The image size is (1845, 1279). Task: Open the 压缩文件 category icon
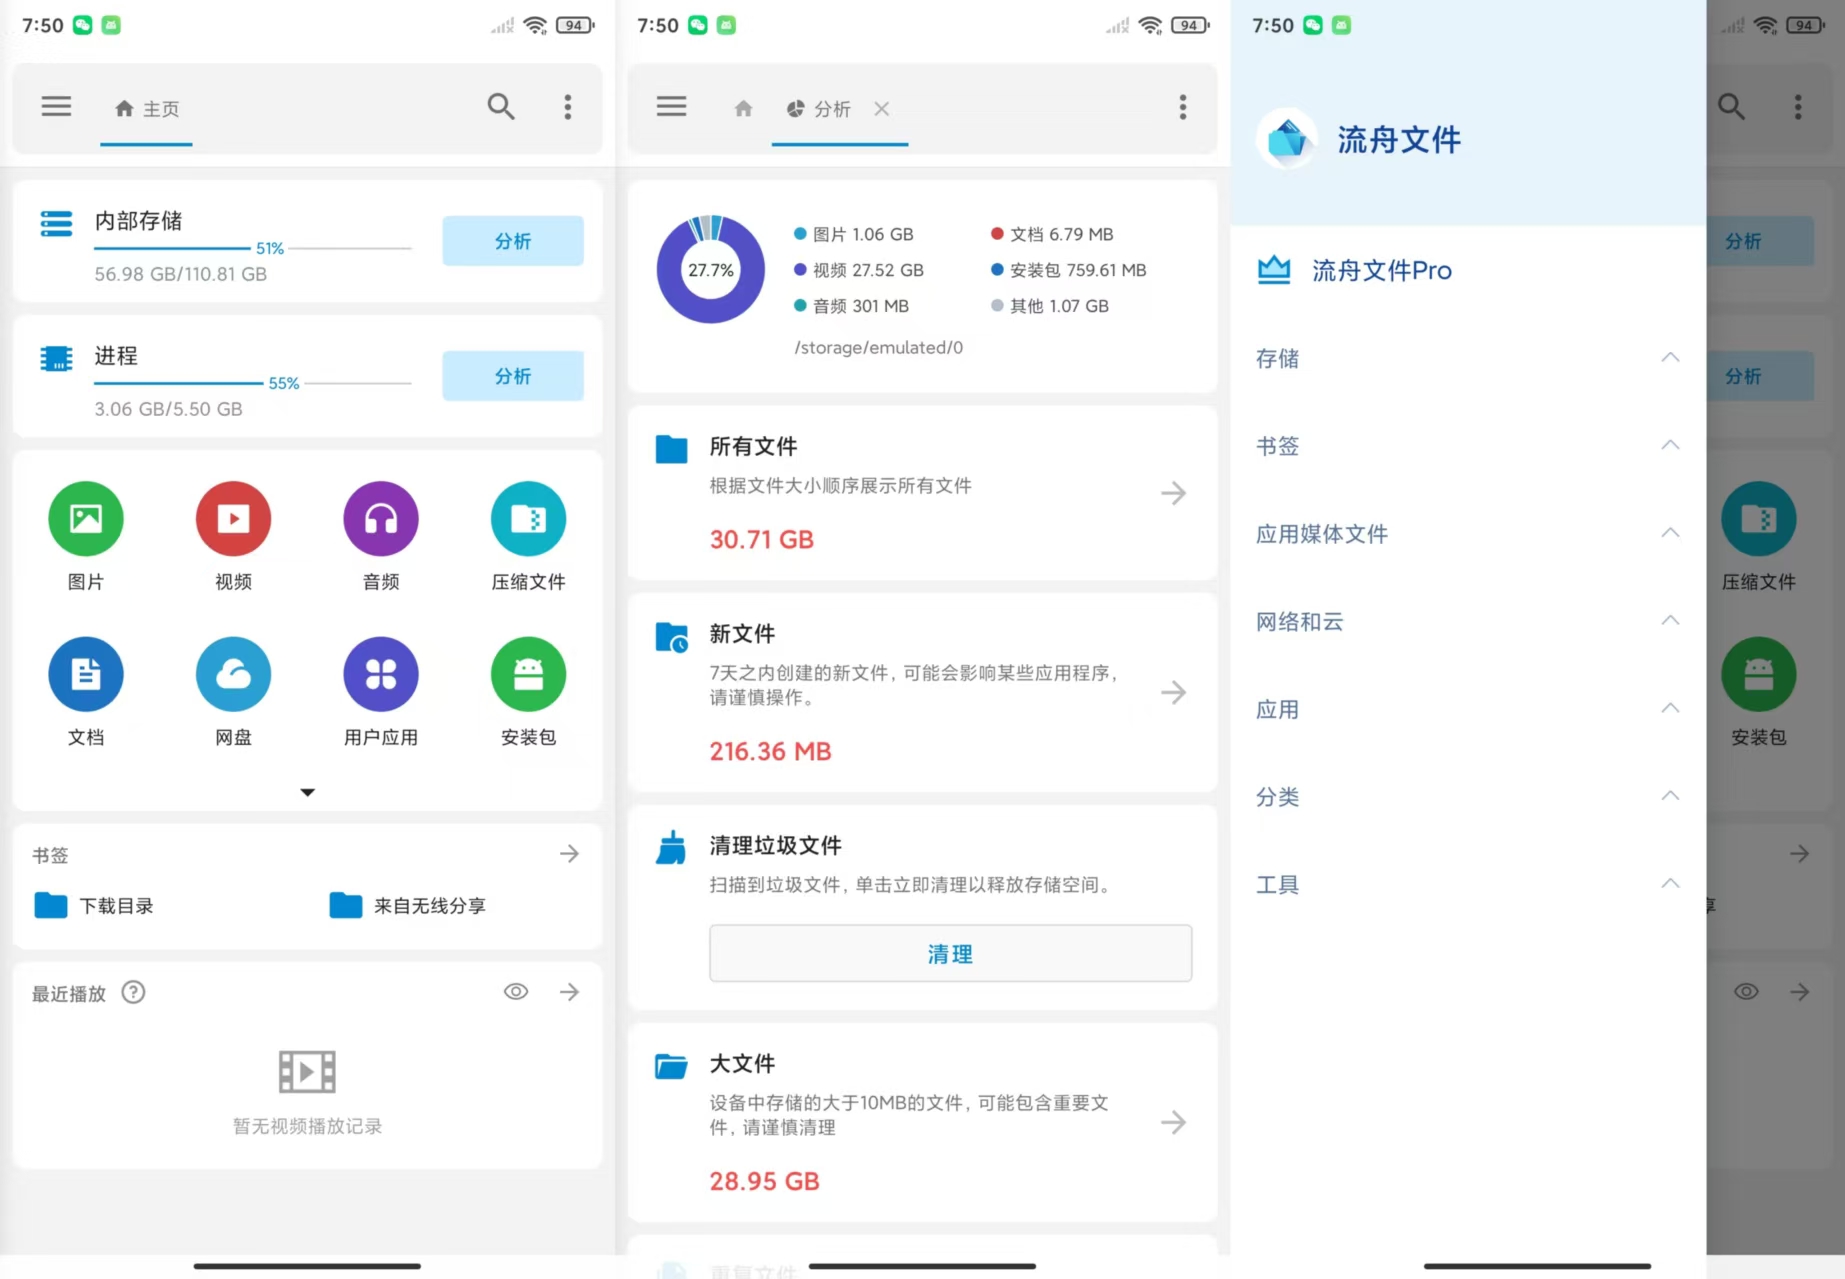coord(528,519)
